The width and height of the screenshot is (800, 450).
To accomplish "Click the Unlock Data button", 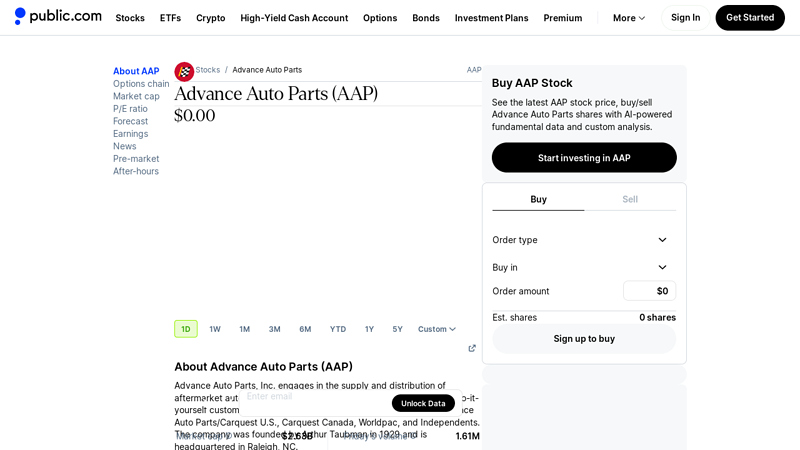I will coord(423,404).
